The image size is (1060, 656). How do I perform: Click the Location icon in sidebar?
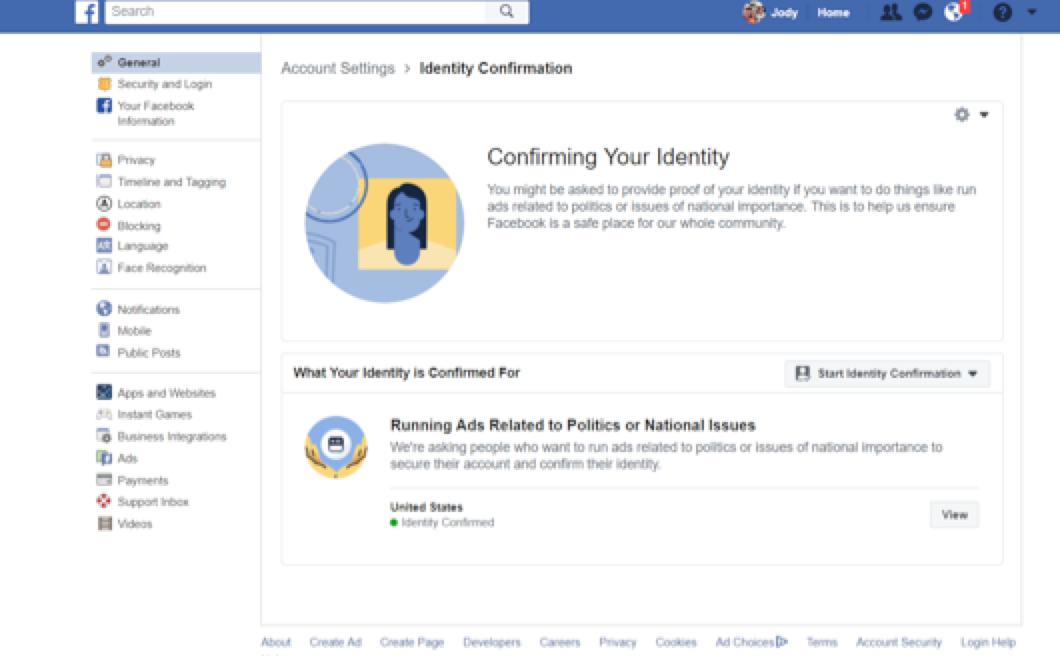(104, 203)
